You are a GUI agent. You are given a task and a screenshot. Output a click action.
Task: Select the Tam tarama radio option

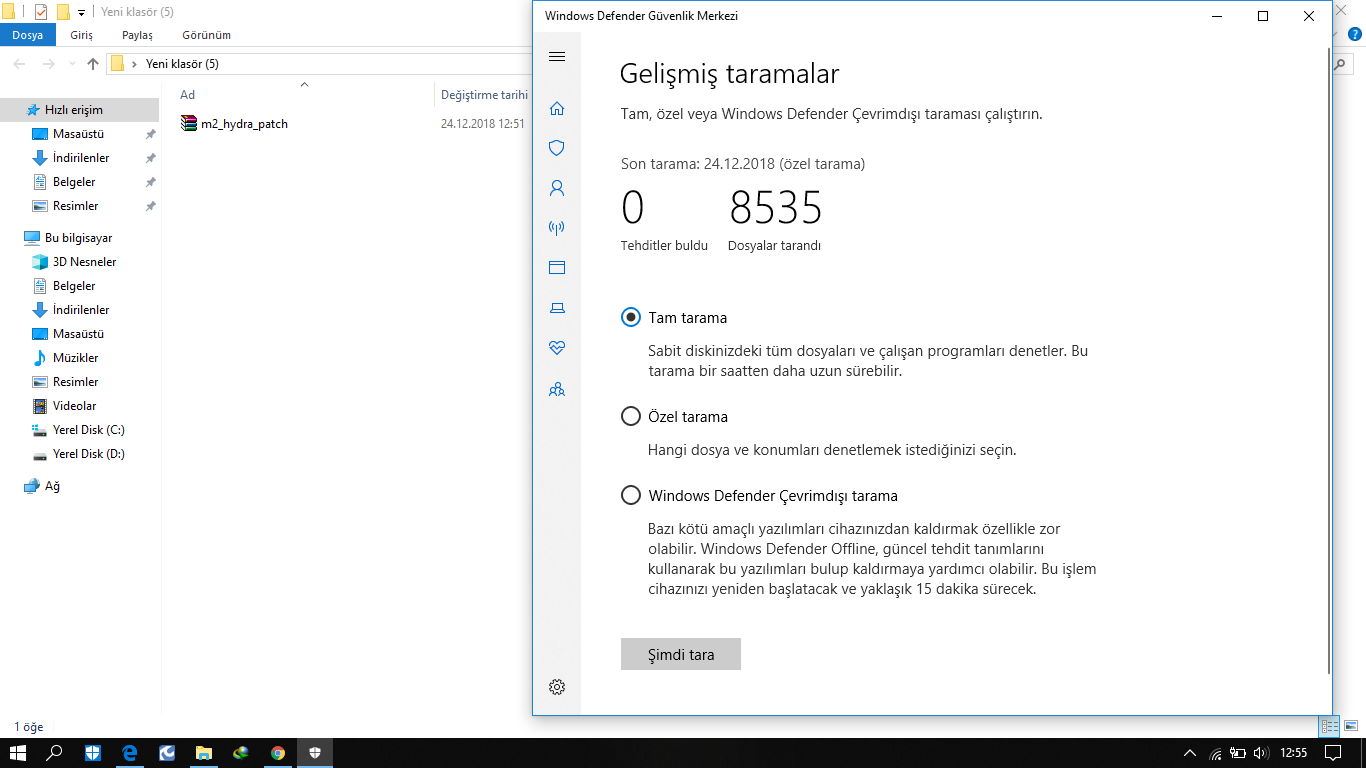point(631,317)
